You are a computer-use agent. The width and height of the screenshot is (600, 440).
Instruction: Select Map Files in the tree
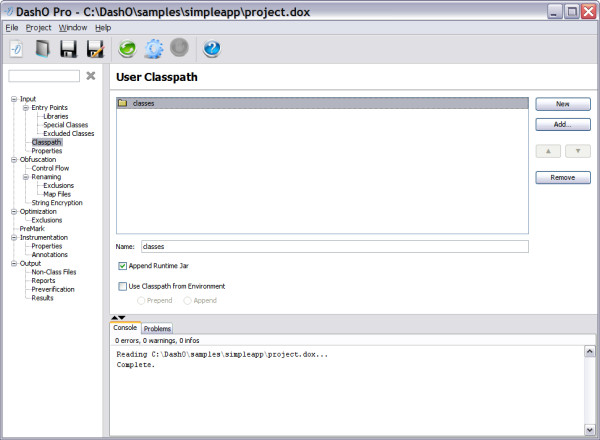pyautogui.click(x=57, y=194)
